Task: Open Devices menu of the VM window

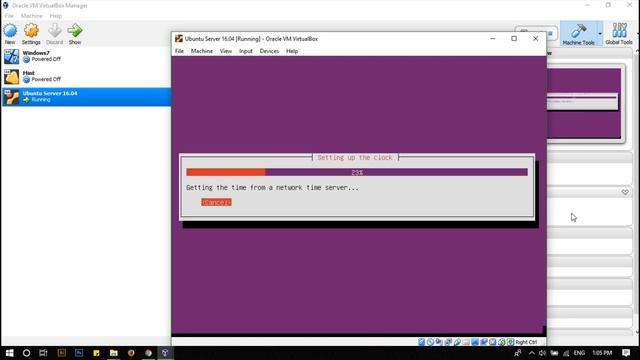Action: pos(269,51)
